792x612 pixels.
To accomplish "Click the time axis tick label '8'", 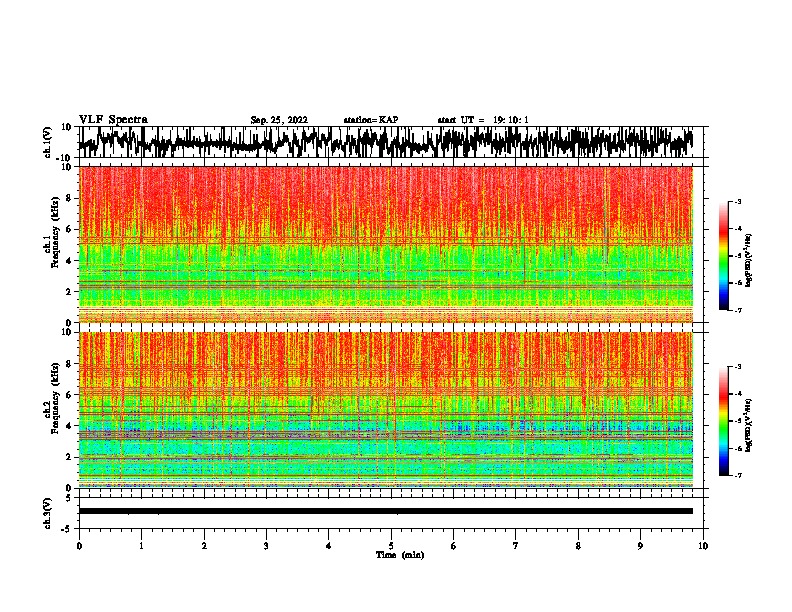I will pos(578,546).
